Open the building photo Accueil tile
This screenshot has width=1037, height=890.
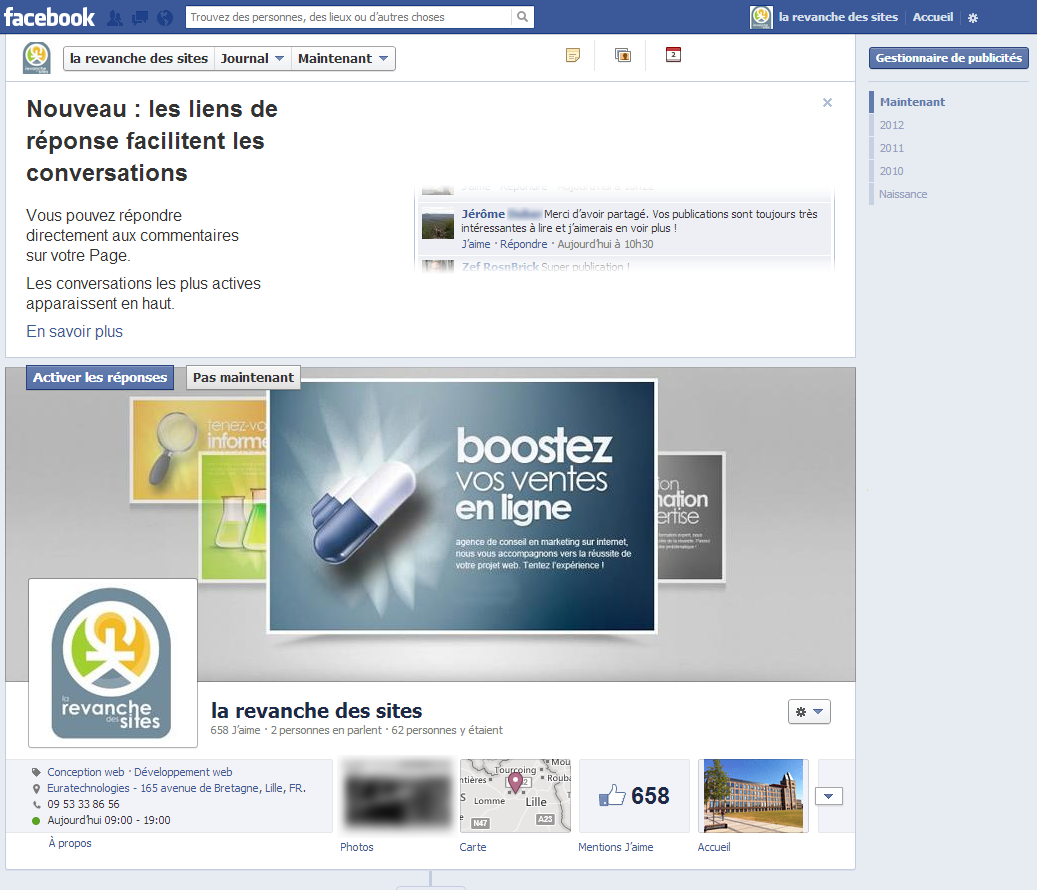coord(753,795)
